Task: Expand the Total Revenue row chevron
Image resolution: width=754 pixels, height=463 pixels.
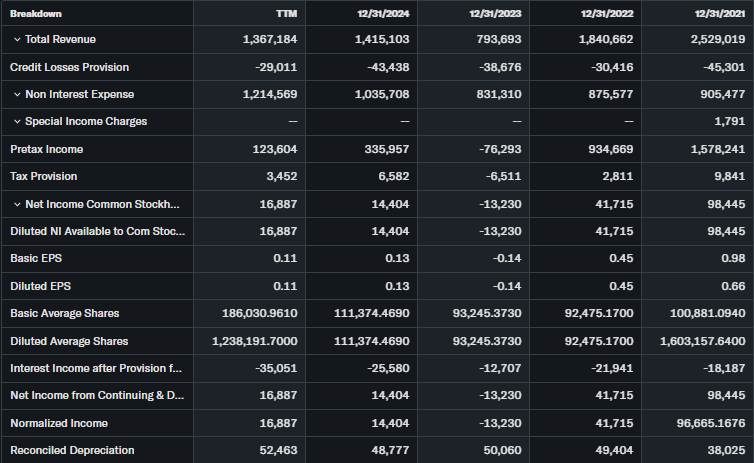Action: pos(17,39)
